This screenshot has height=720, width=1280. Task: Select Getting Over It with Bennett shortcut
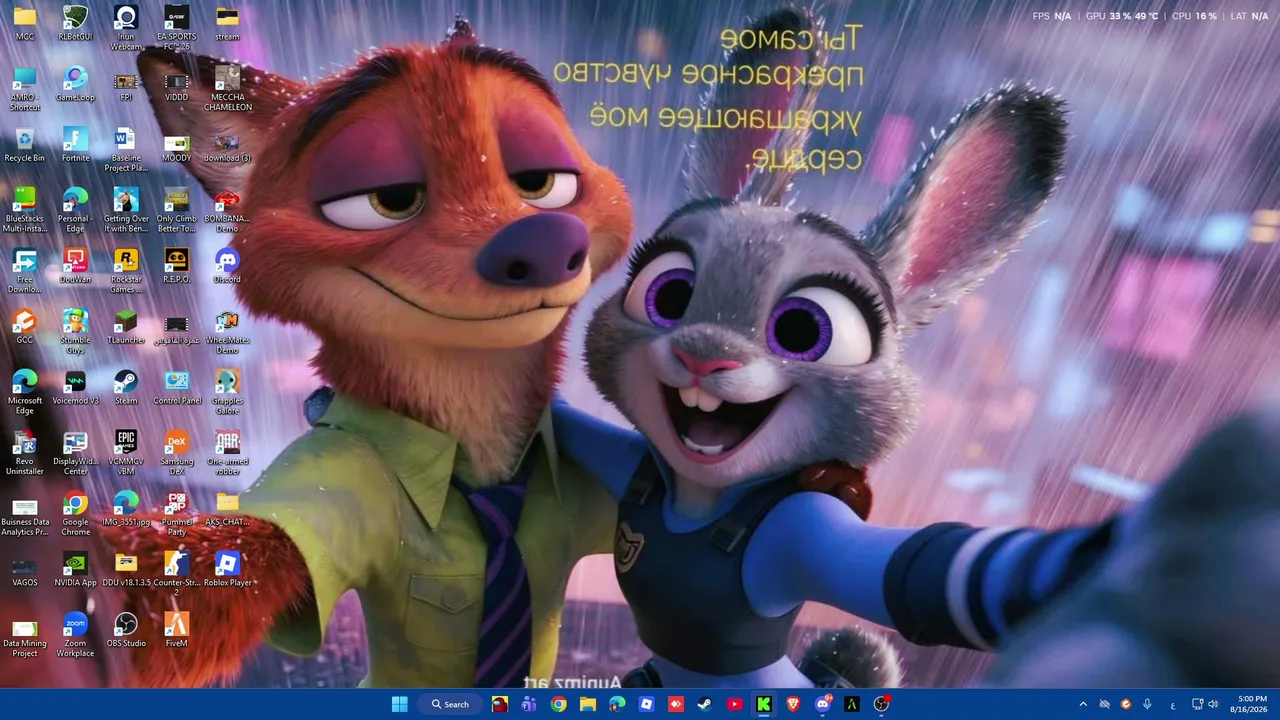(126, 210)
